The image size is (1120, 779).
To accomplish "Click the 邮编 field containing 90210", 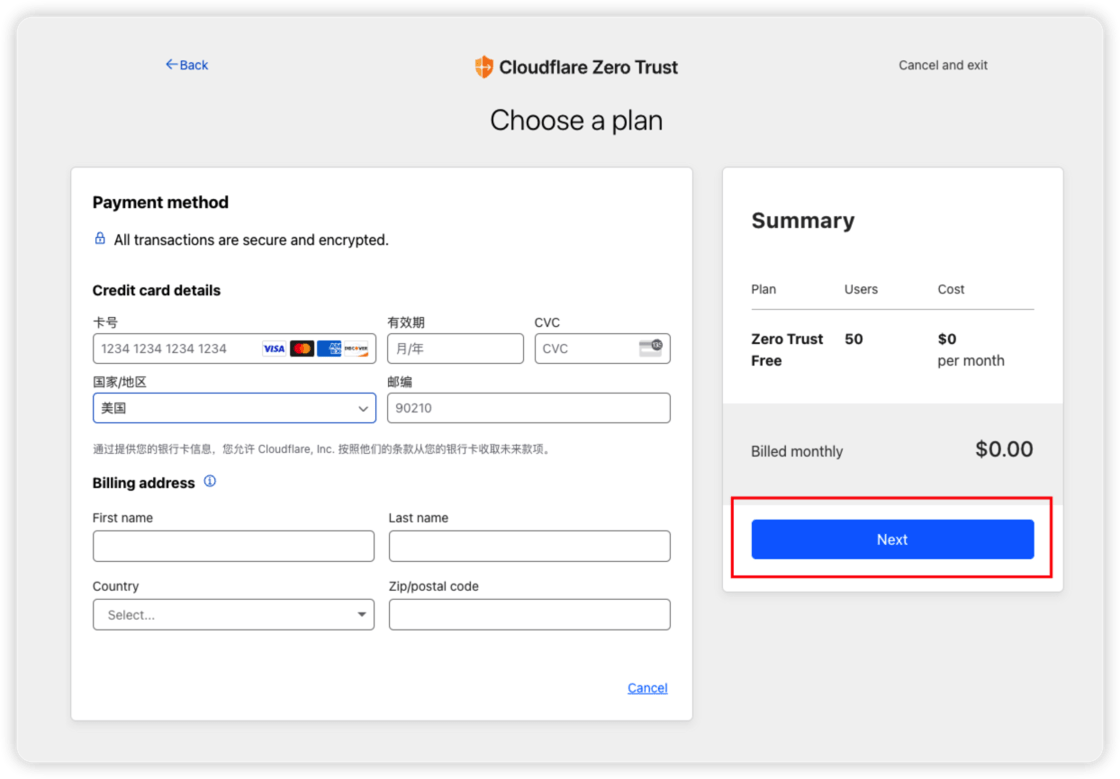I will [528, 408].
